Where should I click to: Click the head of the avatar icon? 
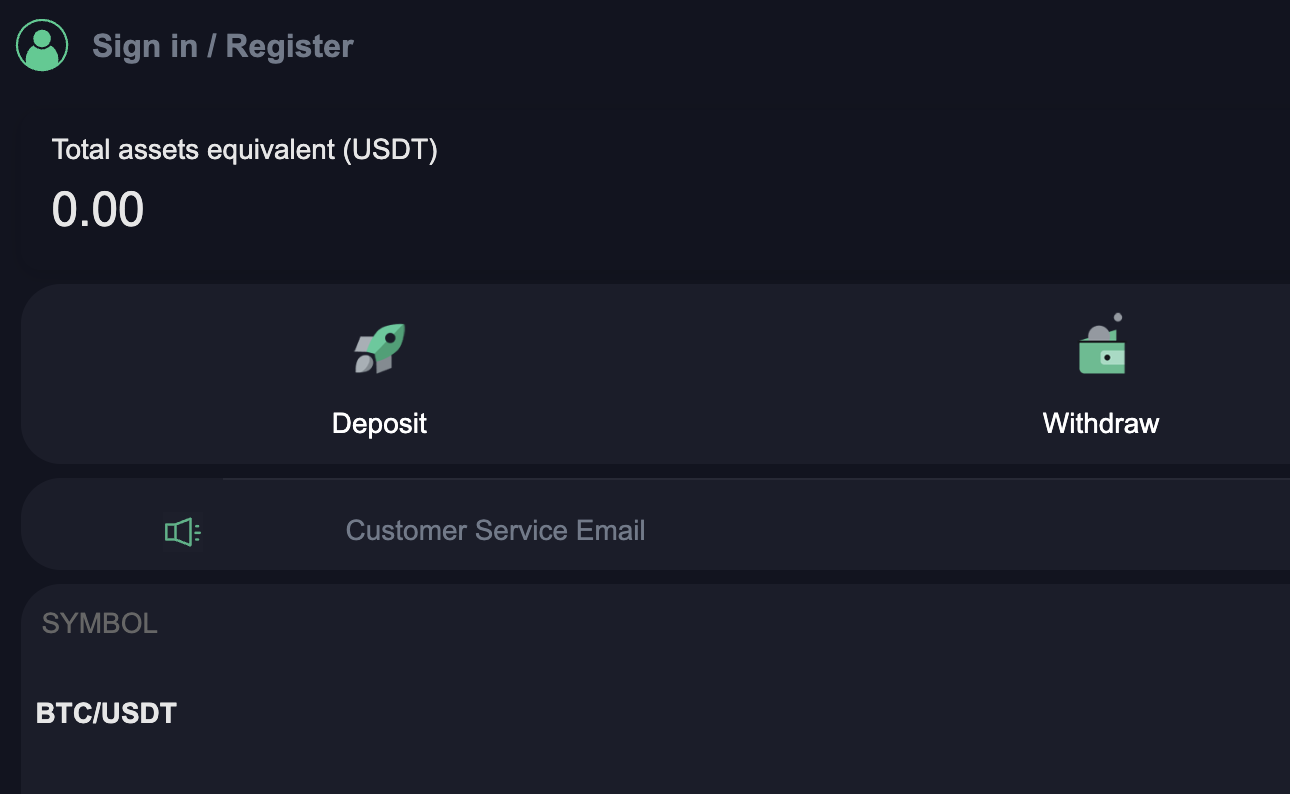pos(42,38)
